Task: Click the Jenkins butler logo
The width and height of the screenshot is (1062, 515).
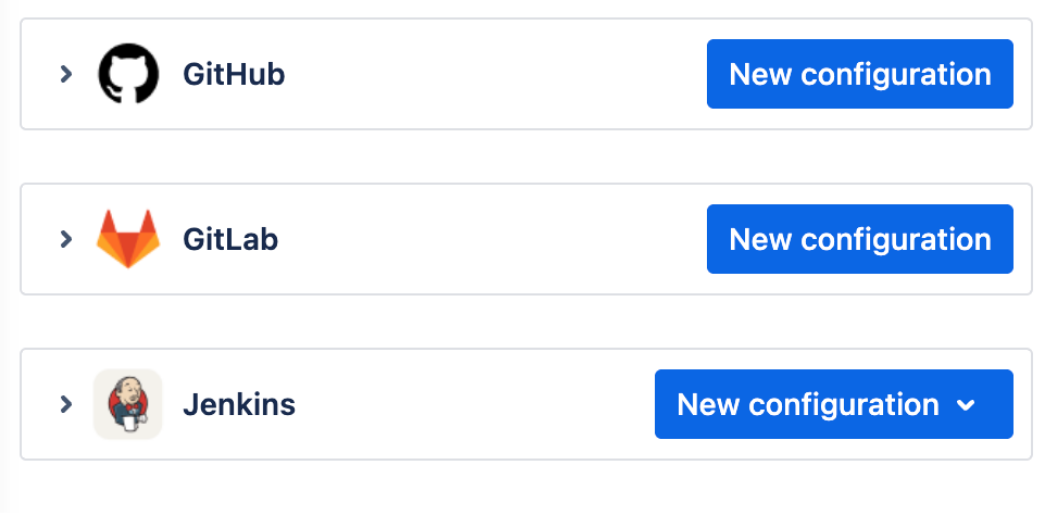Action: pos(128,404)
